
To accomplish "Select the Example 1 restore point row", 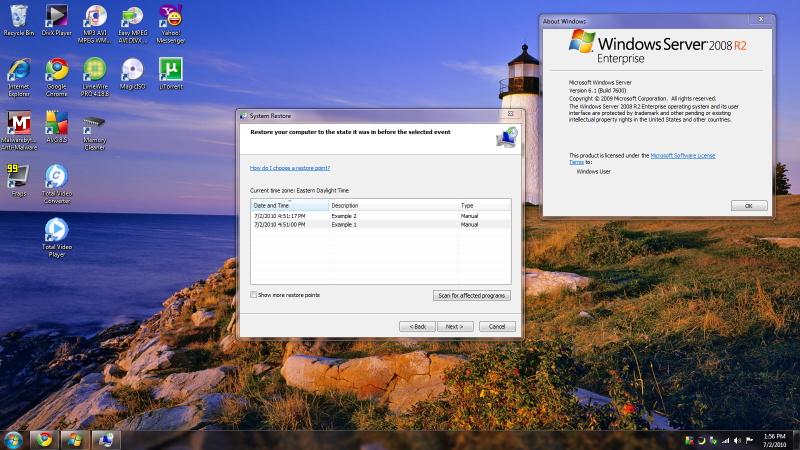I will pyautogui.click(x=381, y=224).
